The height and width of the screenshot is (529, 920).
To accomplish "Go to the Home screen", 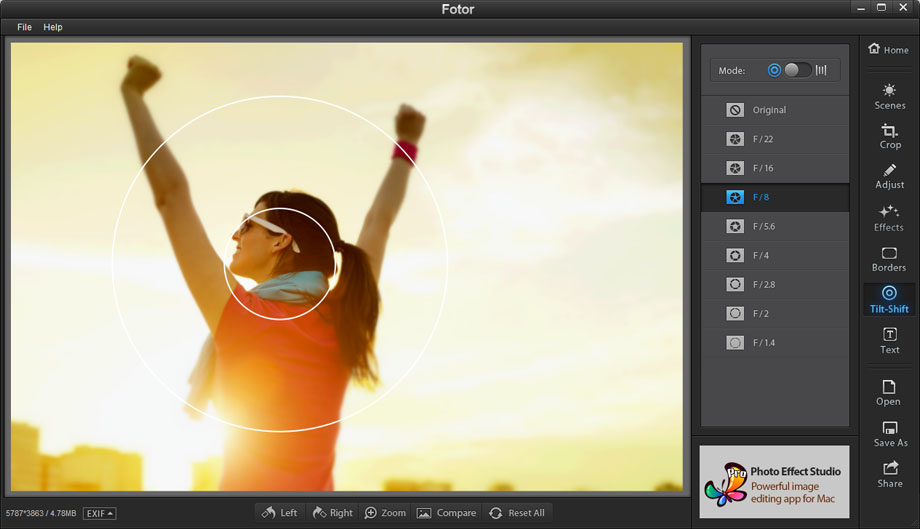I will point(888,49).
